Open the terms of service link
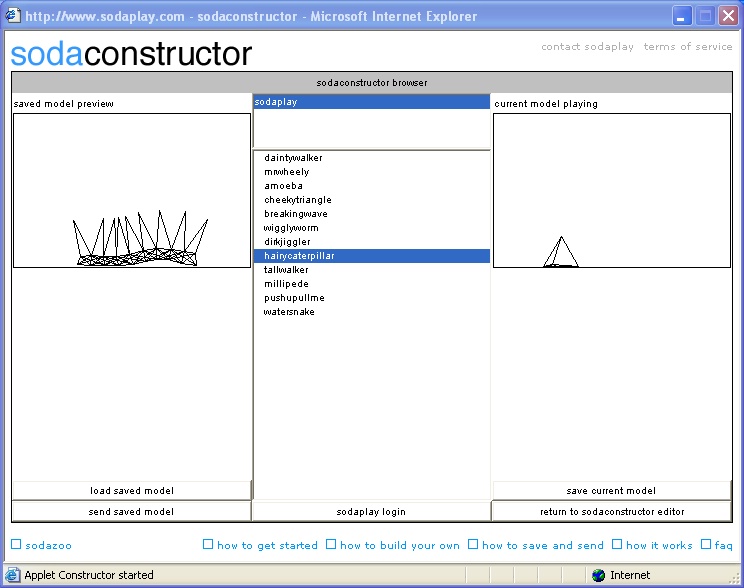Image resolution: width=744 pixels, height=588 pixels. [x=688, y=47]
